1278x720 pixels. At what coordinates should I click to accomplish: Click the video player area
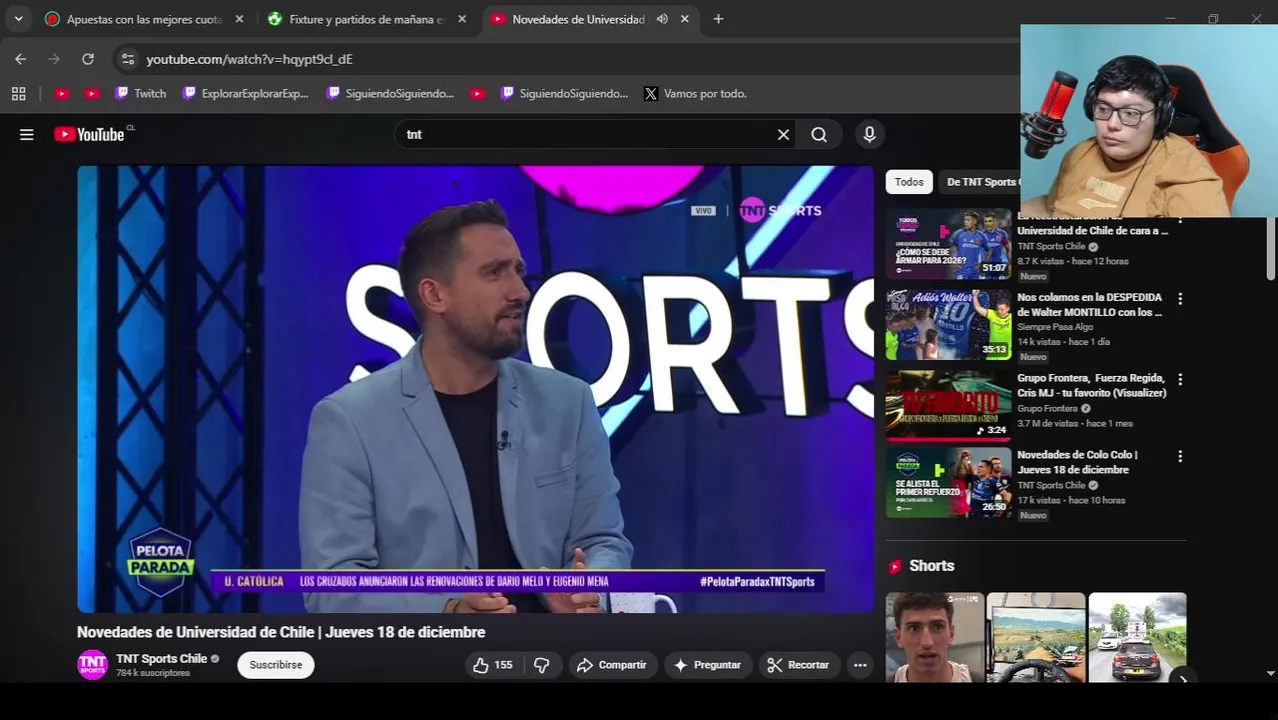(475, 389)
